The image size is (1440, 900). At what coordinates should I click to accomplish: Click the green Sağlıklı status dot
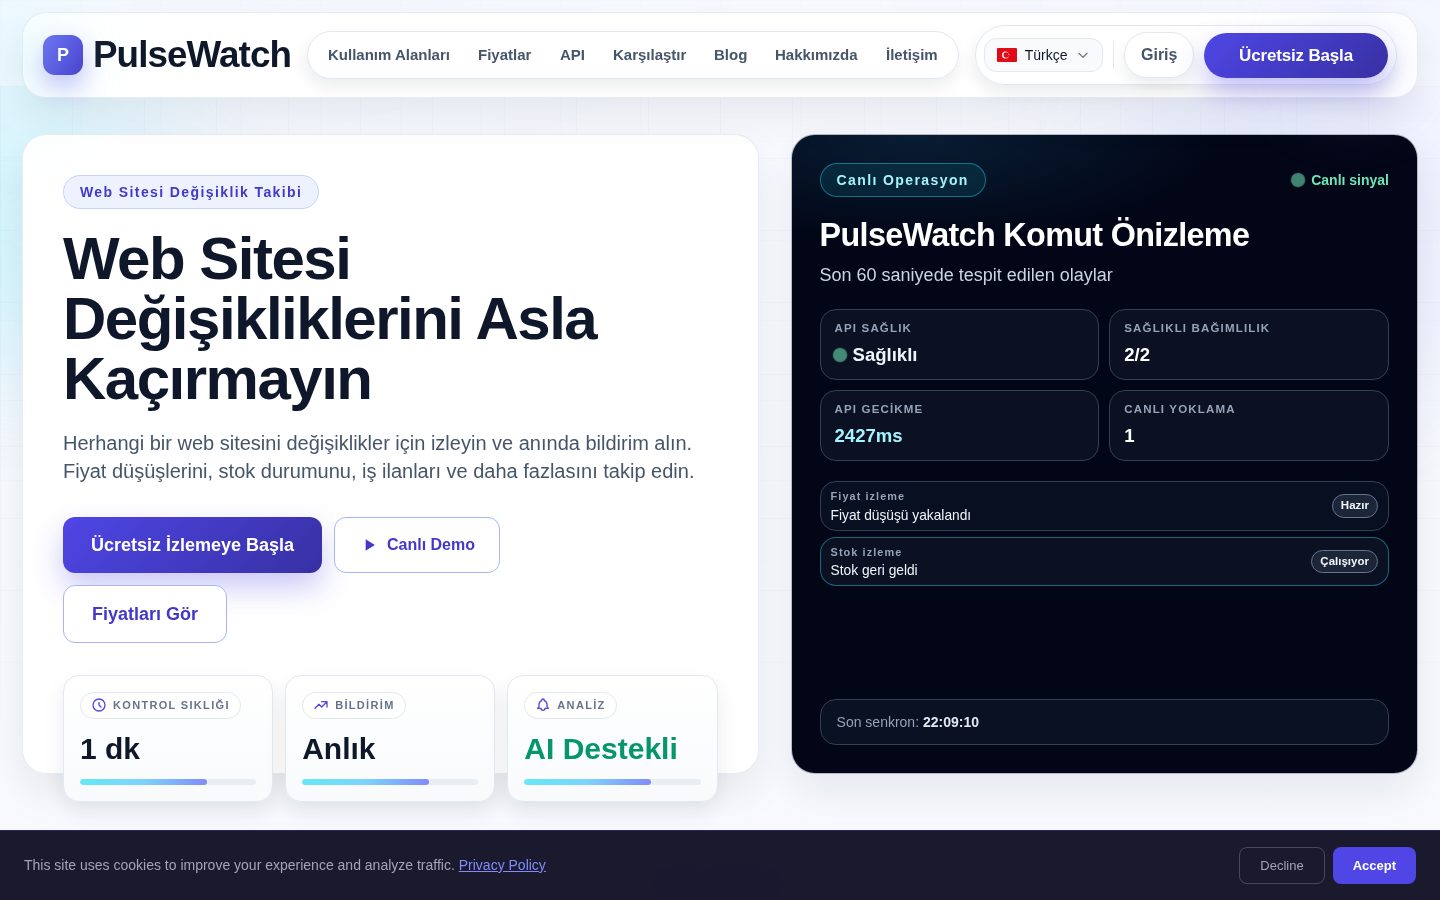point(840,355)
